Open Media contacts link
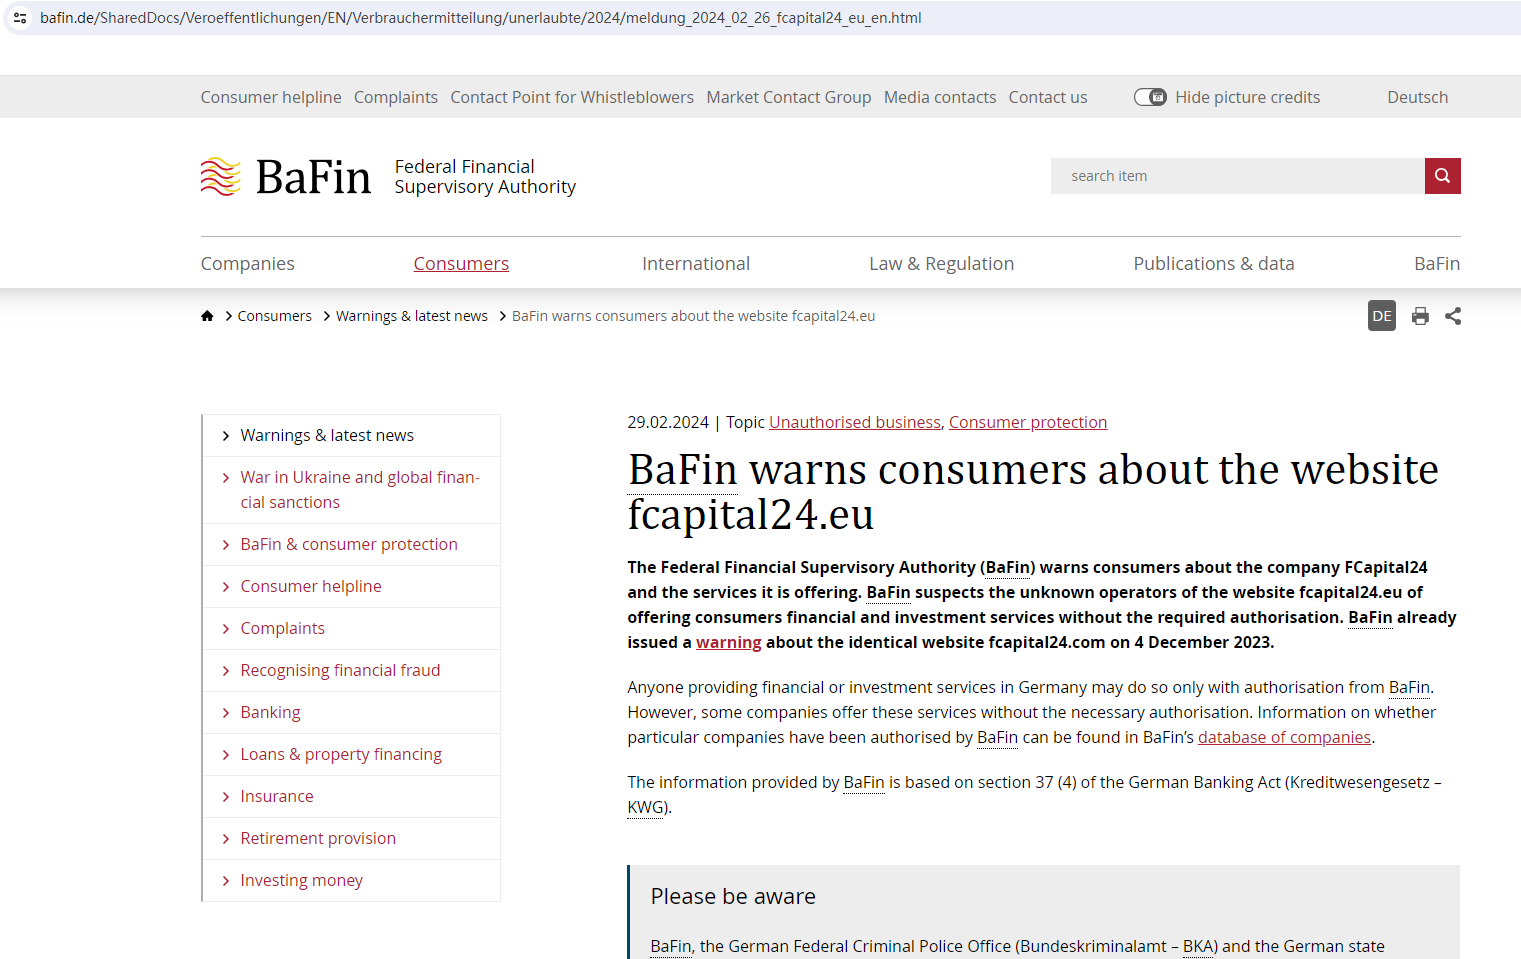This screenshot has width=1521, height=959. 940,97
